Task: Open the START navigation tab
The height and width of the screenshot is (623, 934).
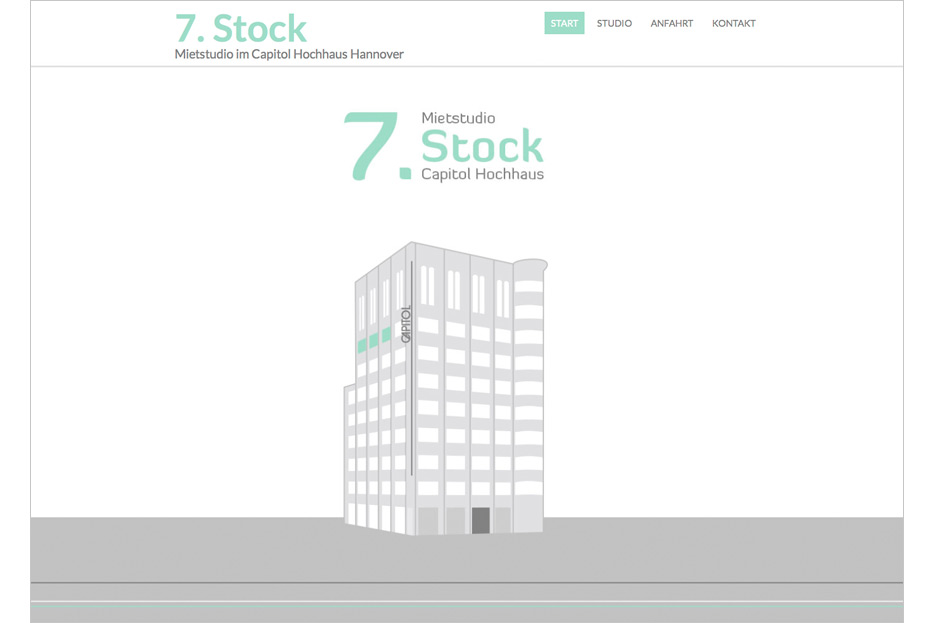Action: click(x=564, y=23)
